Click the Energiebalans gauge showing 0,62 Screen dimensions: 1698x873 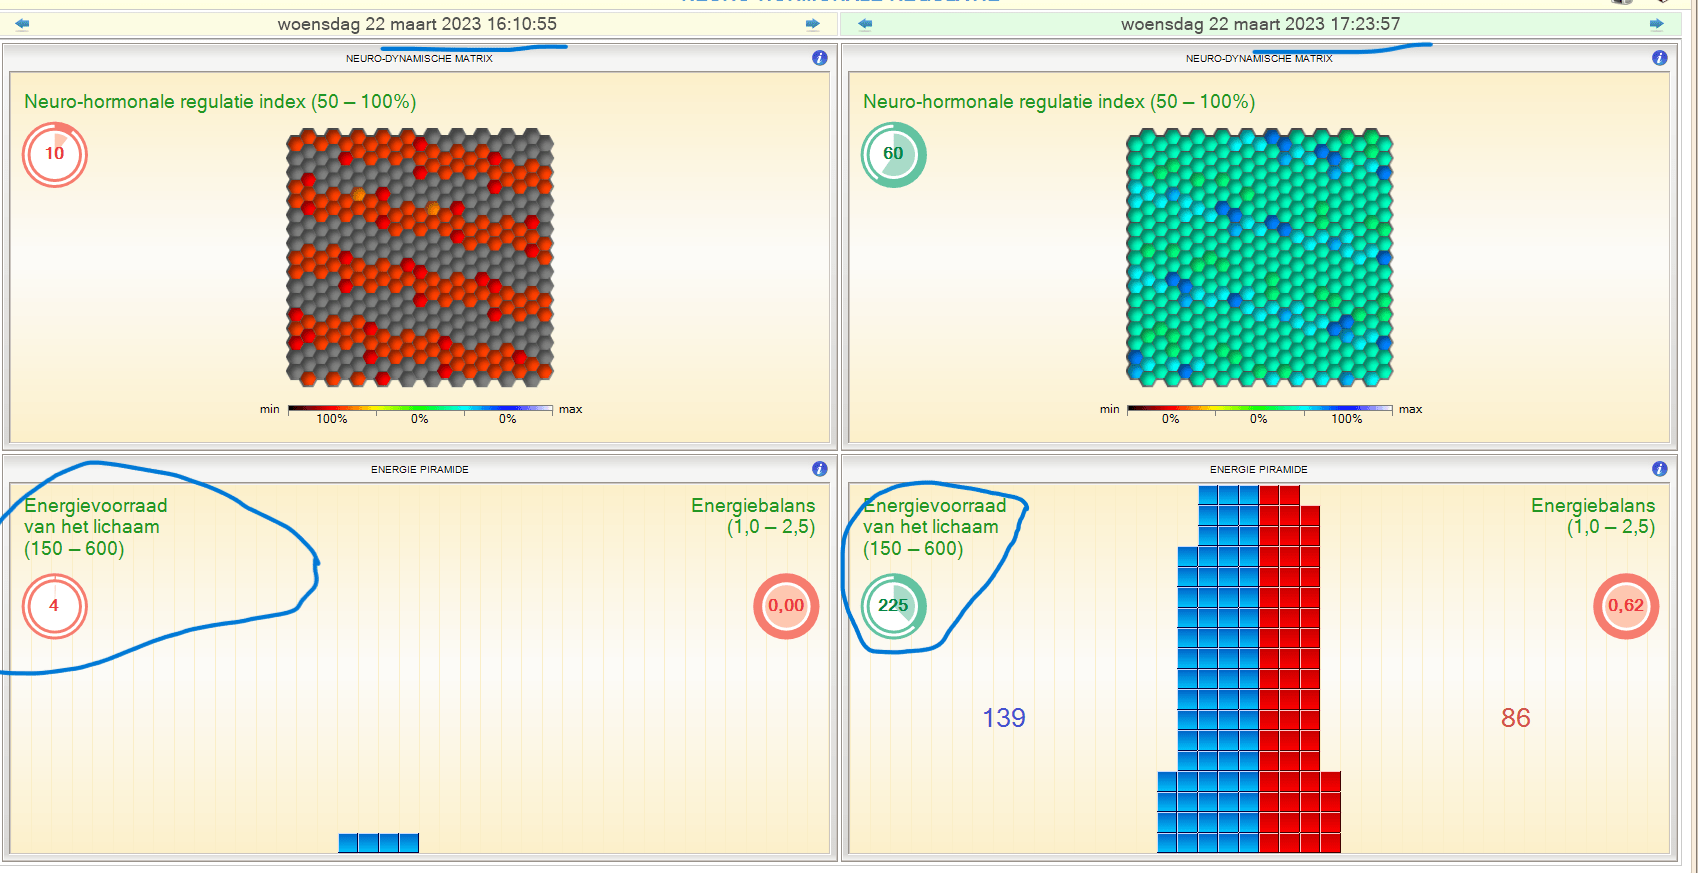[1626, 606]
